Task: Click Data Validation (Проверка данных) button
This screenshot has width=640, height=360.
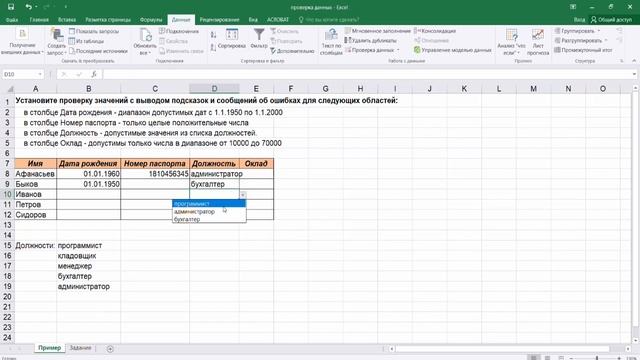Action: pos(370,50)
